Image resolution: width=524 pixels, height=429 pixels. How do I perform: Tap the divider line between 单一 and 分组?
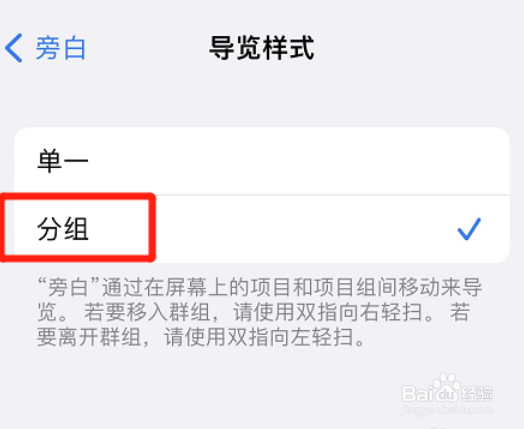coord(262,195)
